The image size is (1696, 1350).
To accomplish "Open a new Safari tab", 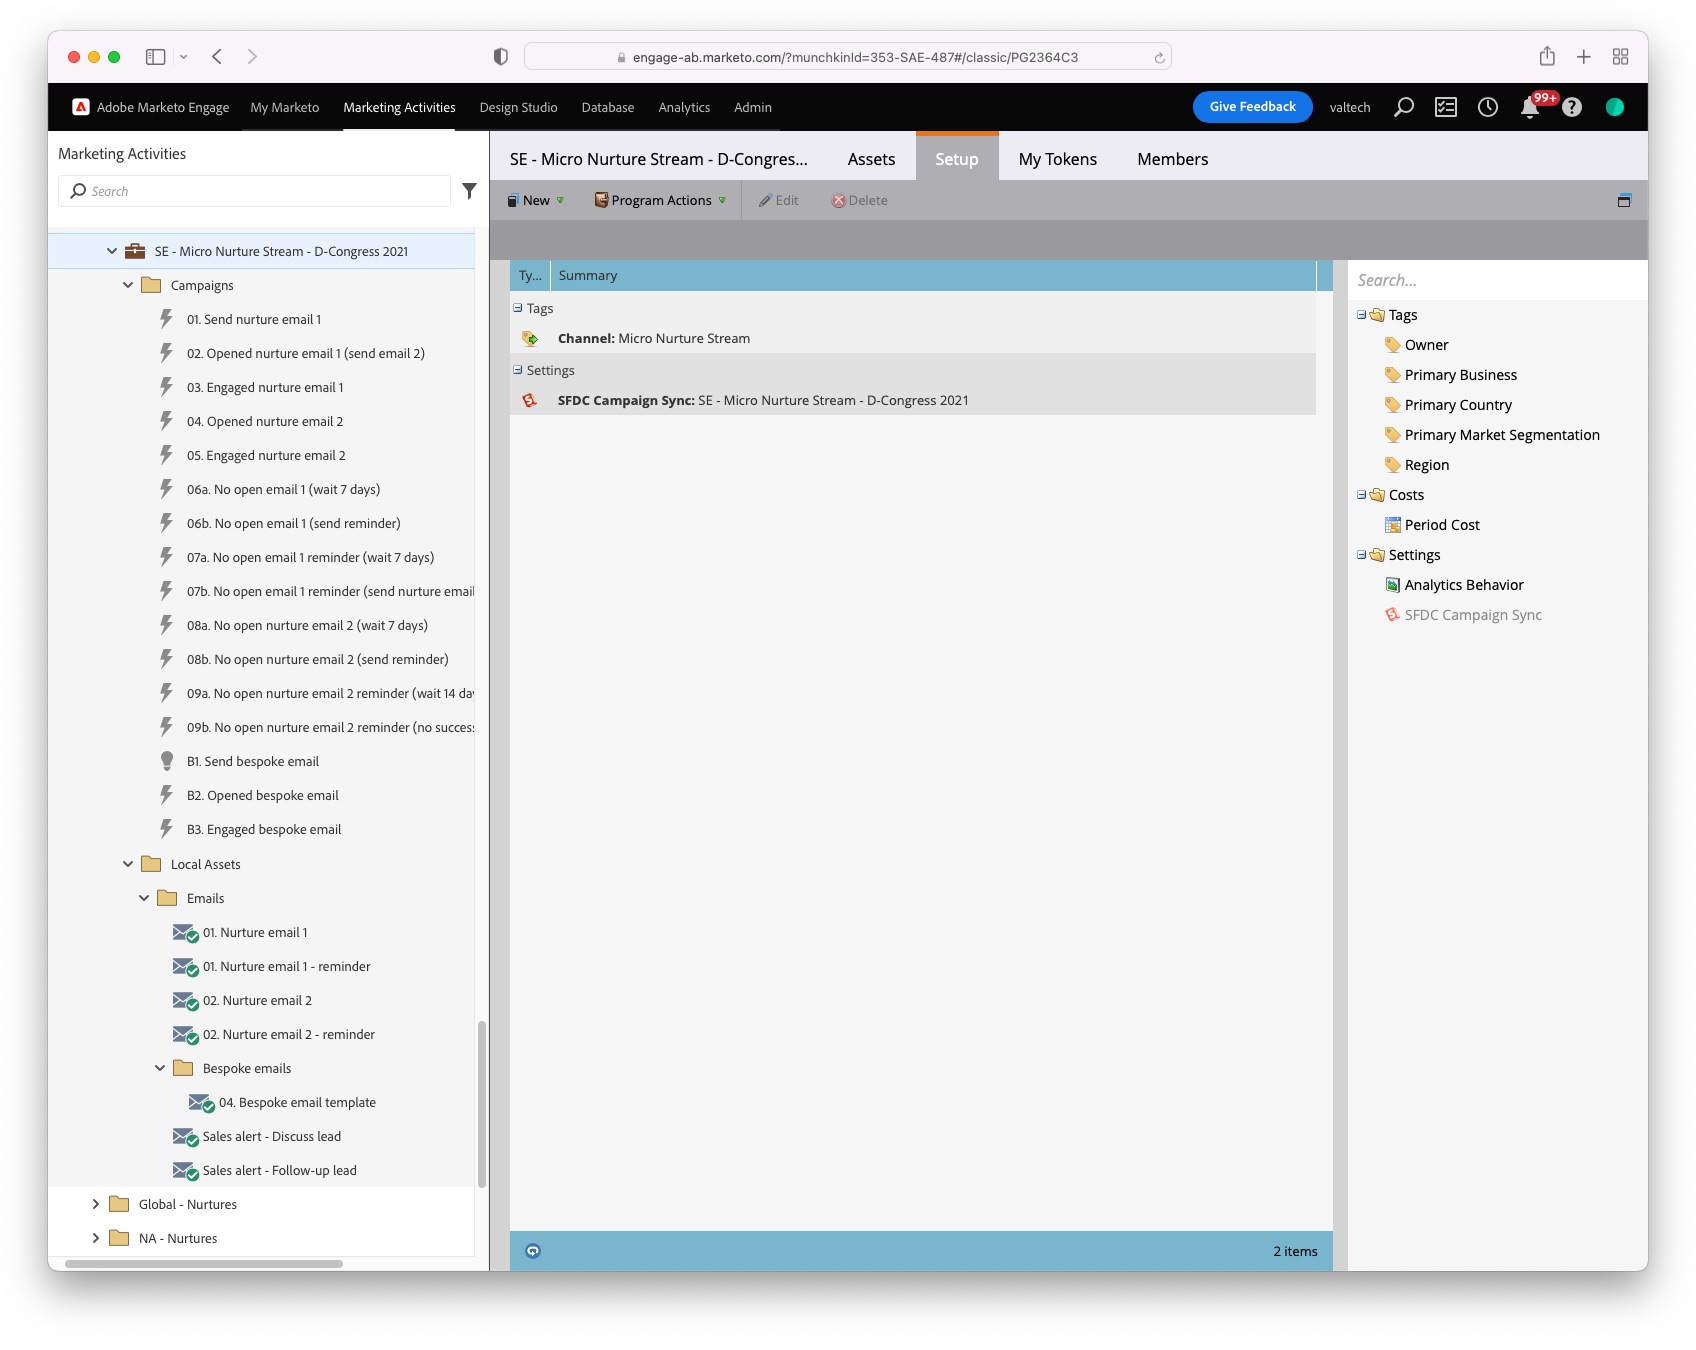I will point(1584,57).
